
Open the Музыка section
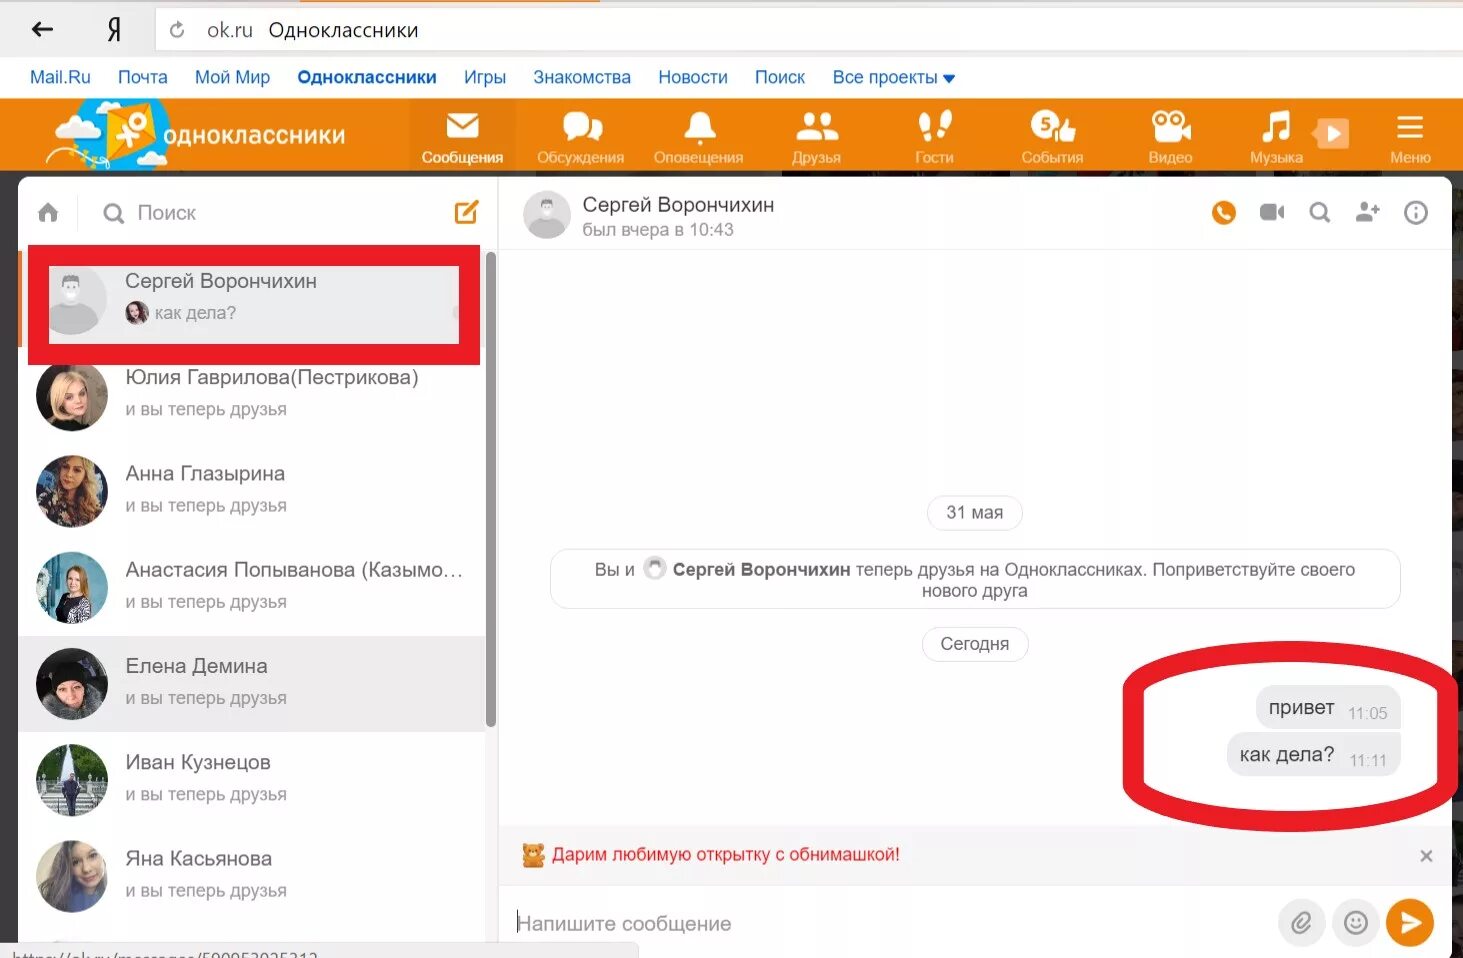pyautogui.click(x=1276, y=137)
